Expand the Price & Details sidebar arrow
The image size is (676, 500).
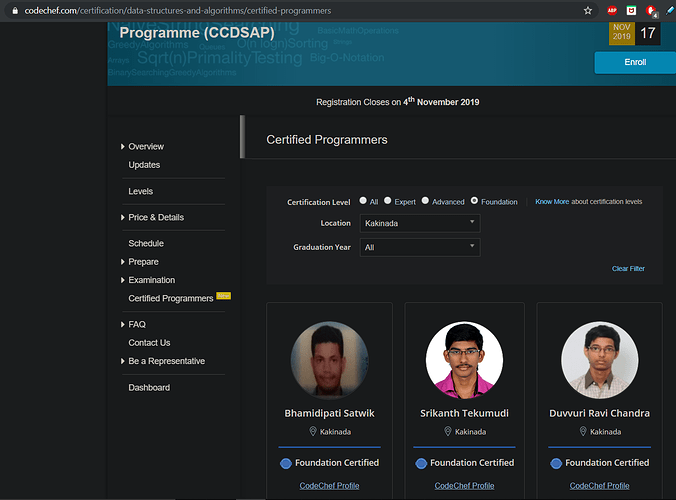(x=122, y=217)
